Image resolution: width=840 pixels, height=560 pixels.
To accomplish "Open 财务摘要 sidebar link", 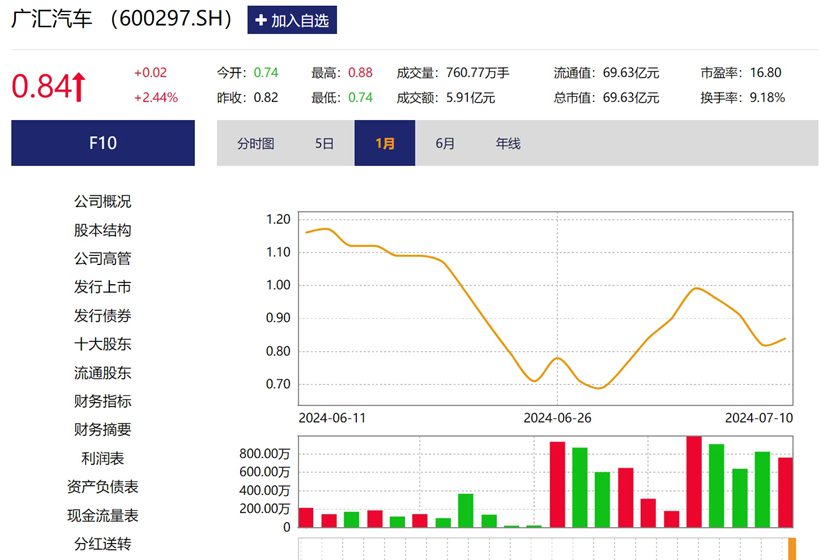I will [x=102, y=430].
